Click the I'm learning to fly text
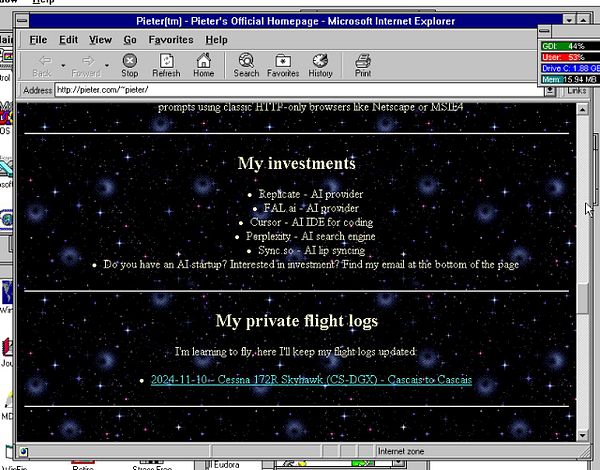This screenshot has width=600, height=470. pos(295,351)
